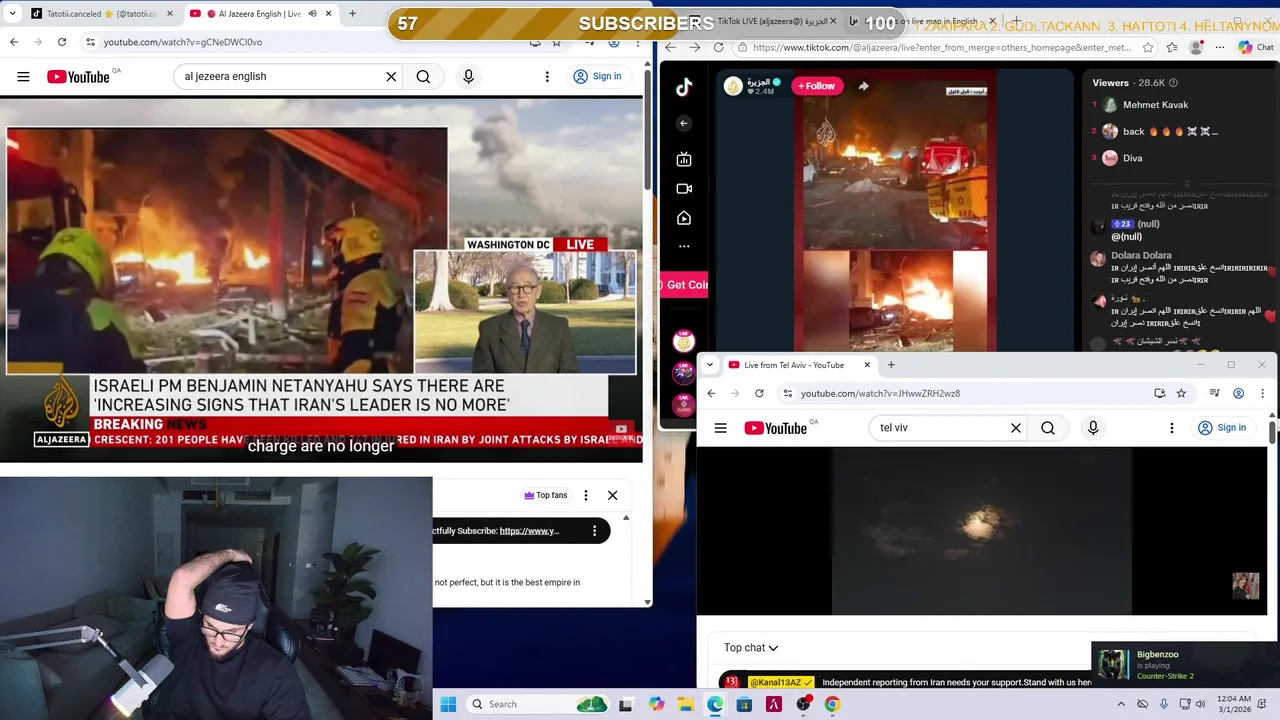
Task: Go back in the Al Jazeera browser window
Action: click(x=14, y=42)
